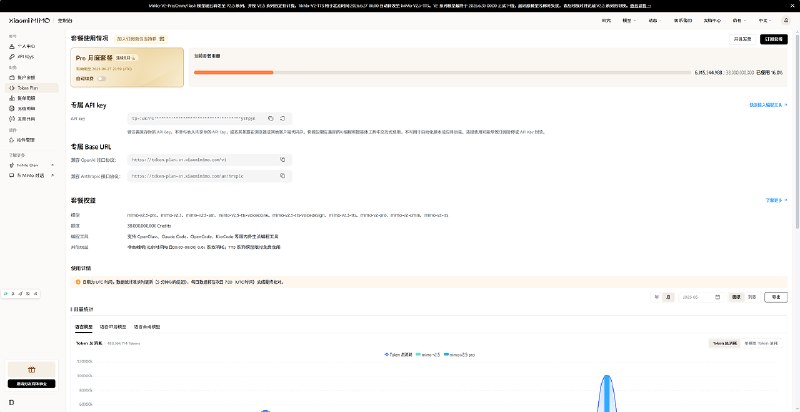Open the fourth top navigation item
Viewport: 800px width, 412px height.
(683, 20)
